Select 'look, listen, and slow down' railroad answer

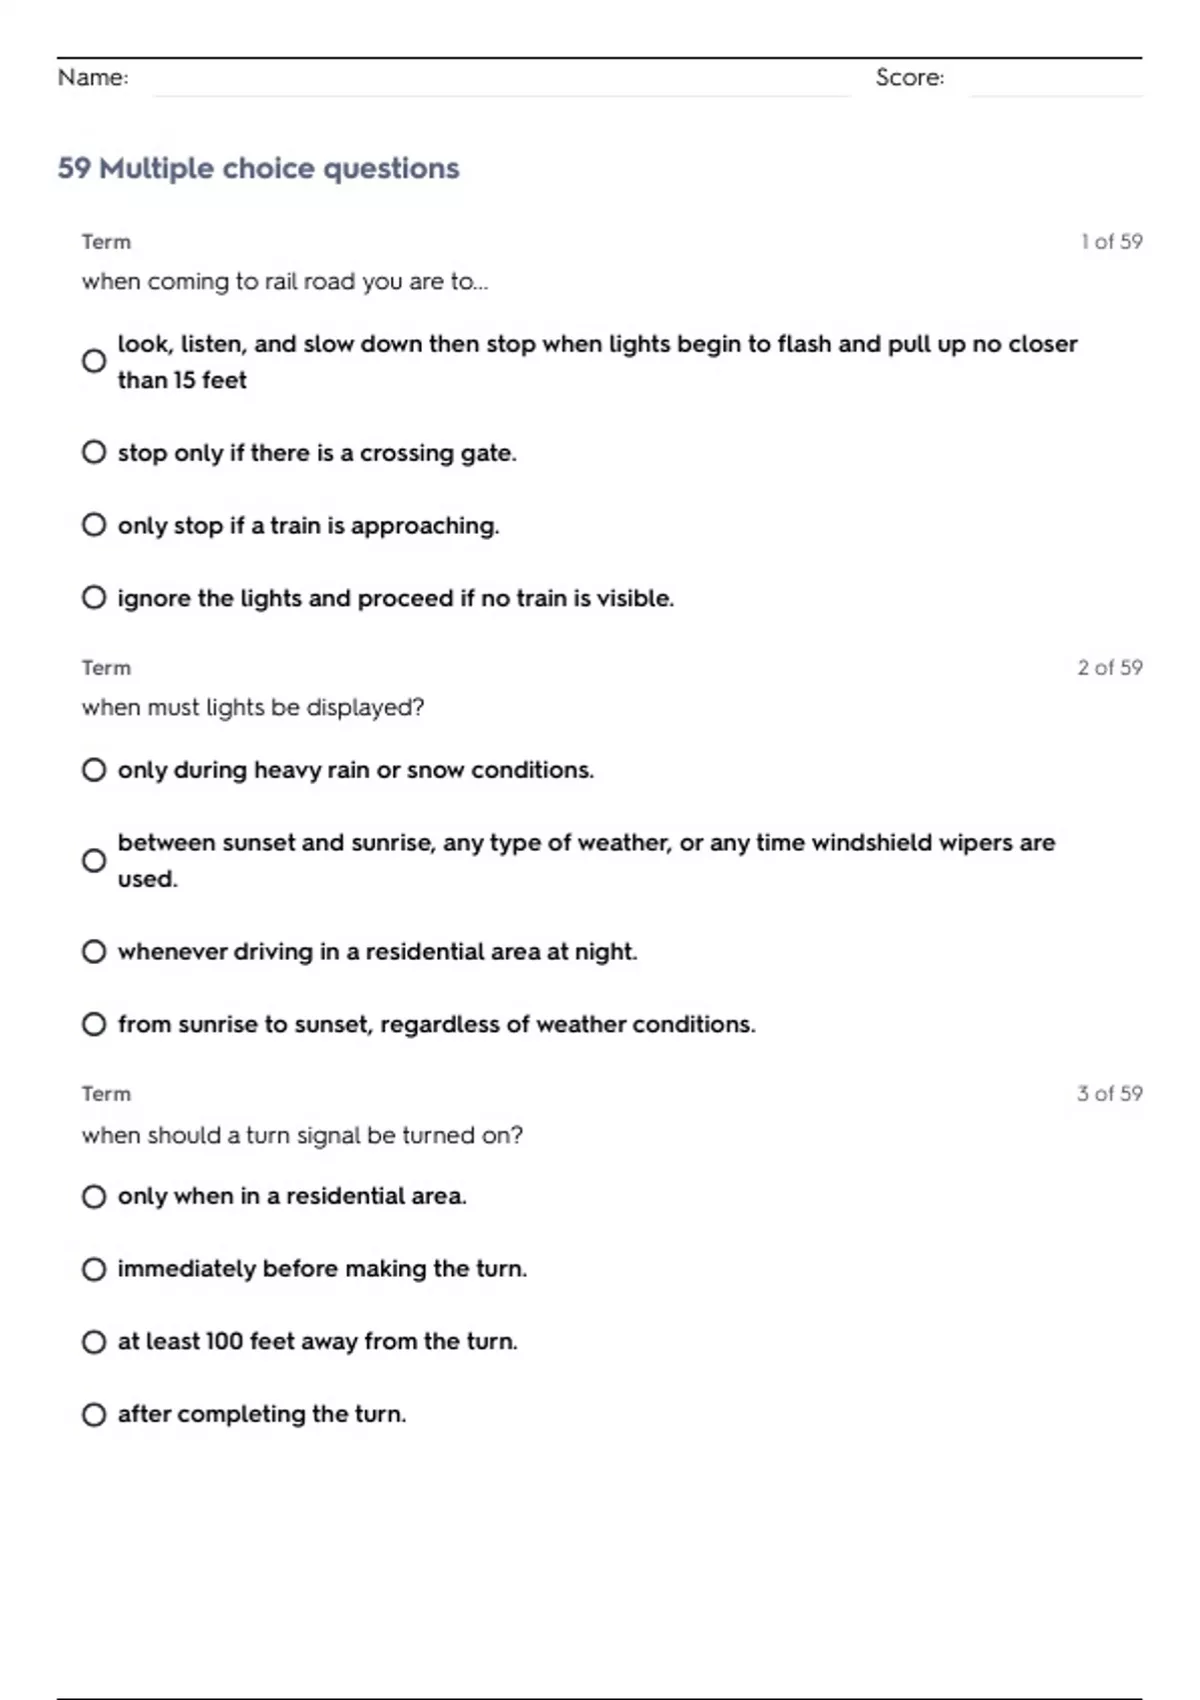[94, 361]
